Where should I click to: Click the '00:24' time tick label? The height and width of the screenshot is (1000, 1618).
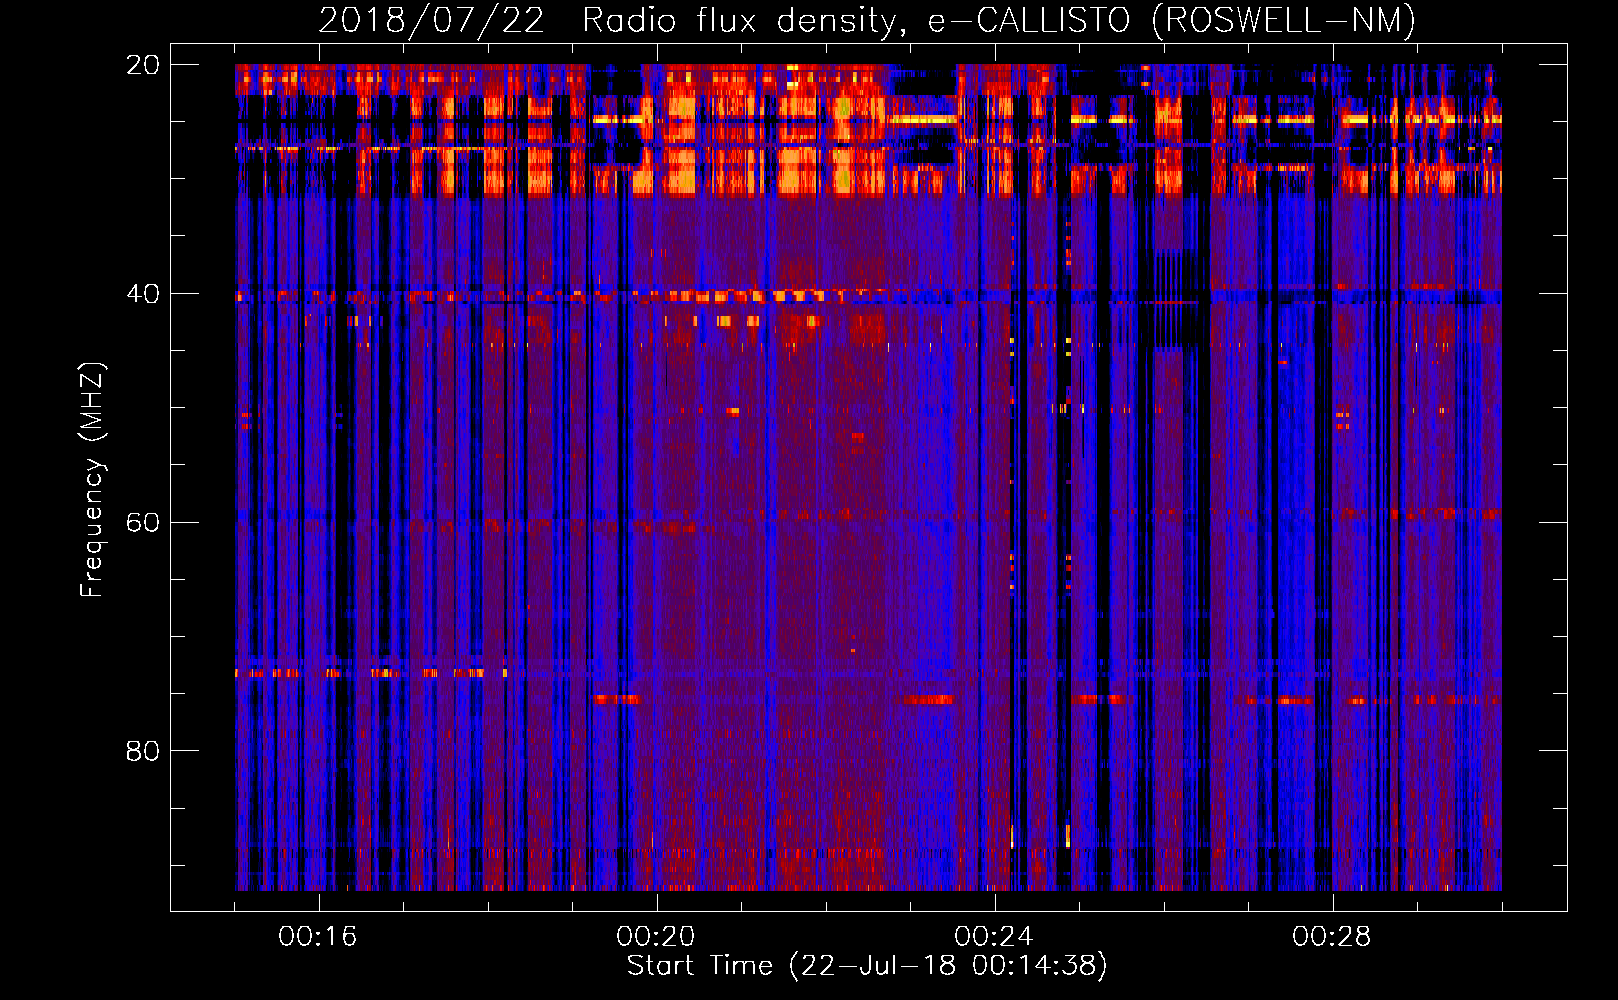click(994, 937)
